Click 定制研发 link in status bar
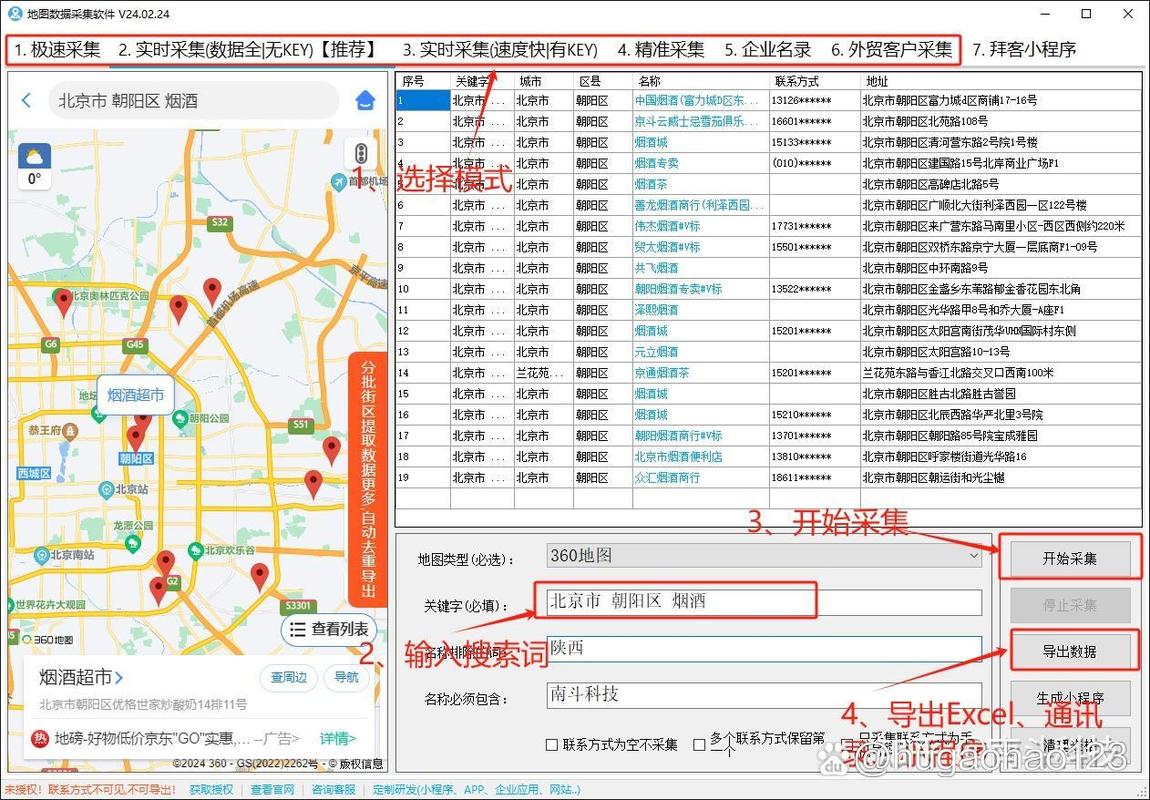 click(477, 790)
